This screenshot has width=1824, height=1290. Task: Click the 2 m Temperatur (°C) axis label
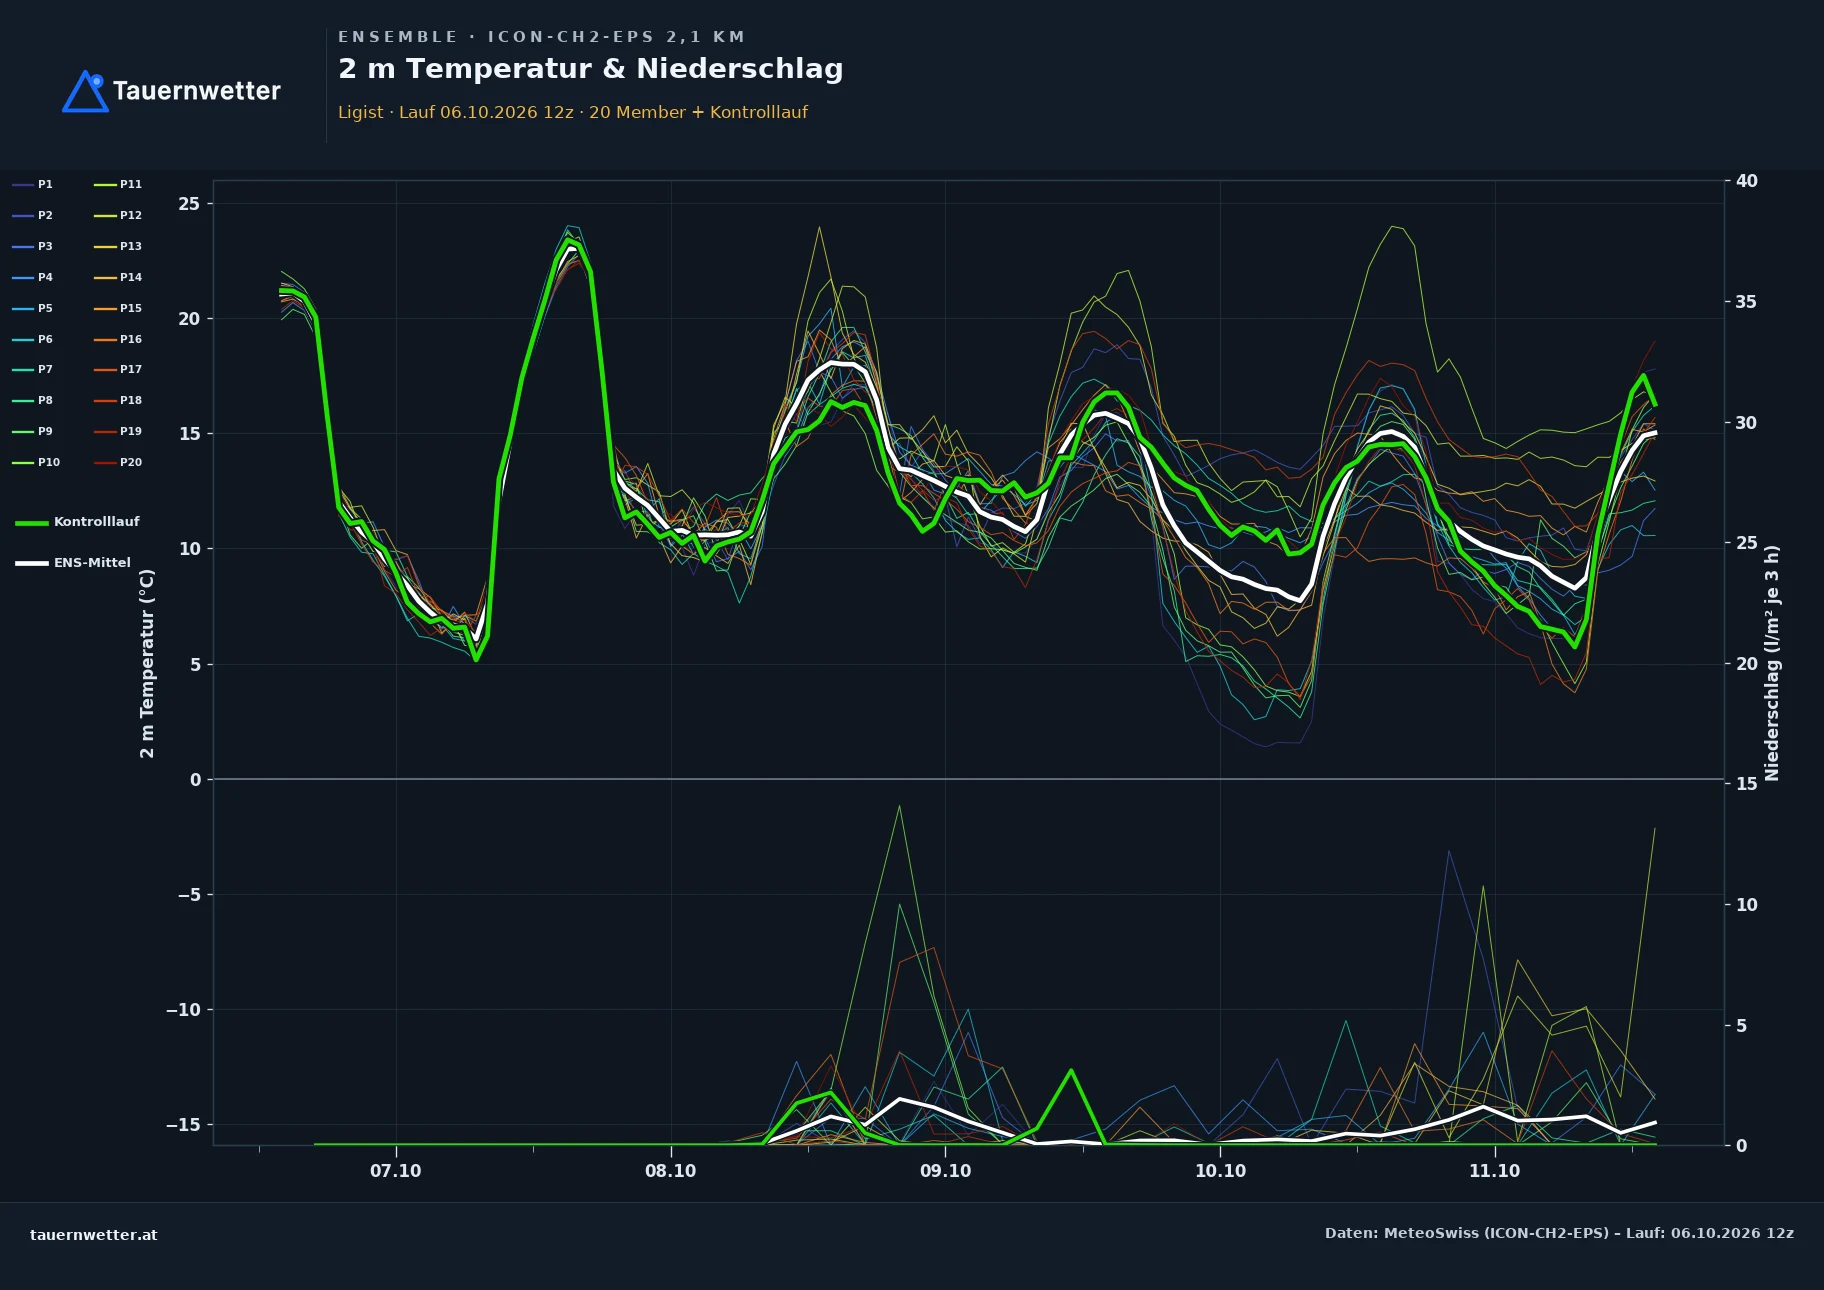(147, 663)
